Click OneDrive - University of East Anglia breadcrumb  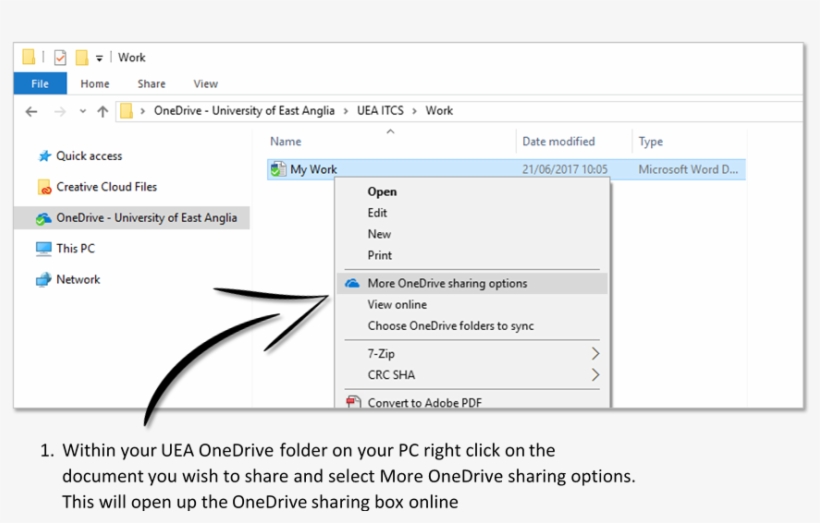click(244, 111)
